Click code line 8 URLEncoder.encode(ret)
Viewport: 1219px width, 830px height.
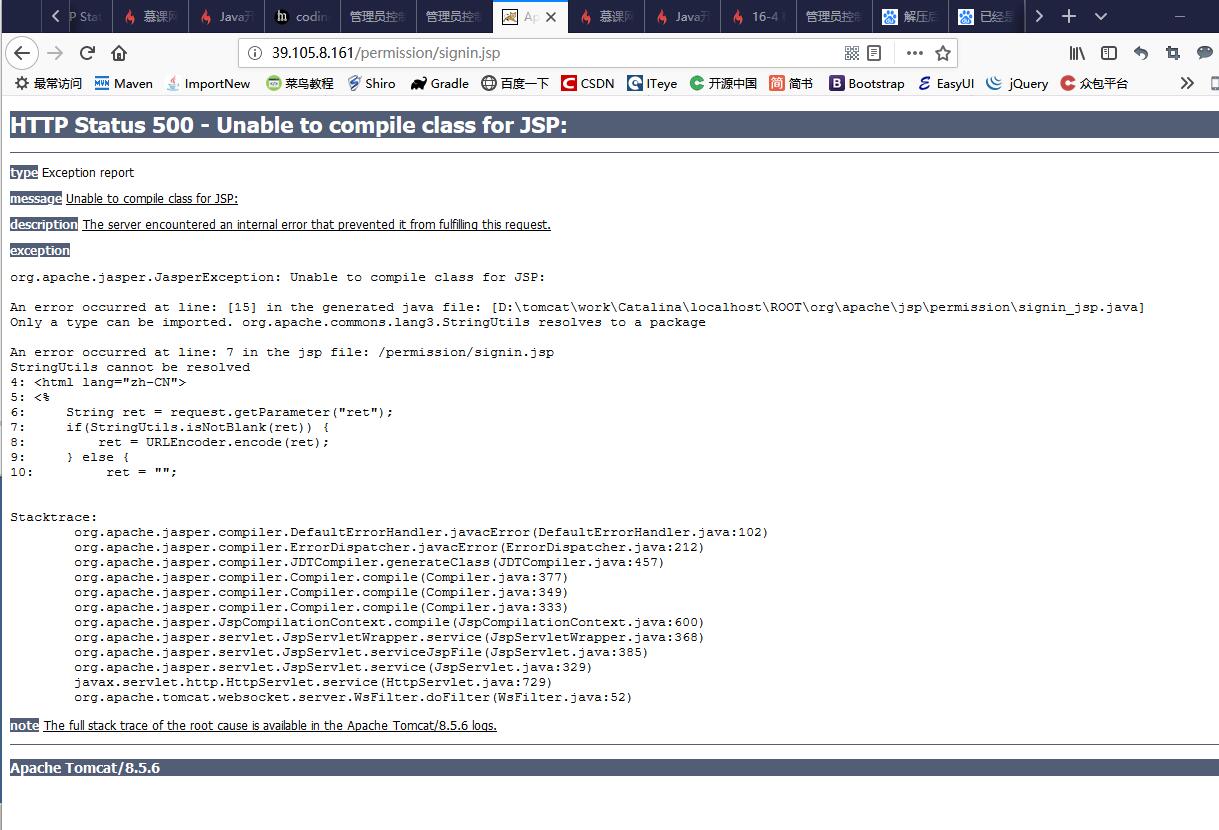169,442
